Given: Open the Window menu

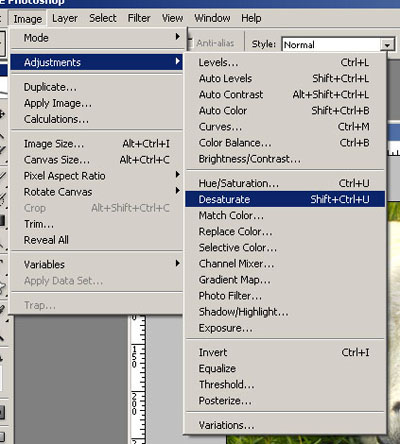Looking at the screenshot, I should (212, 18).
